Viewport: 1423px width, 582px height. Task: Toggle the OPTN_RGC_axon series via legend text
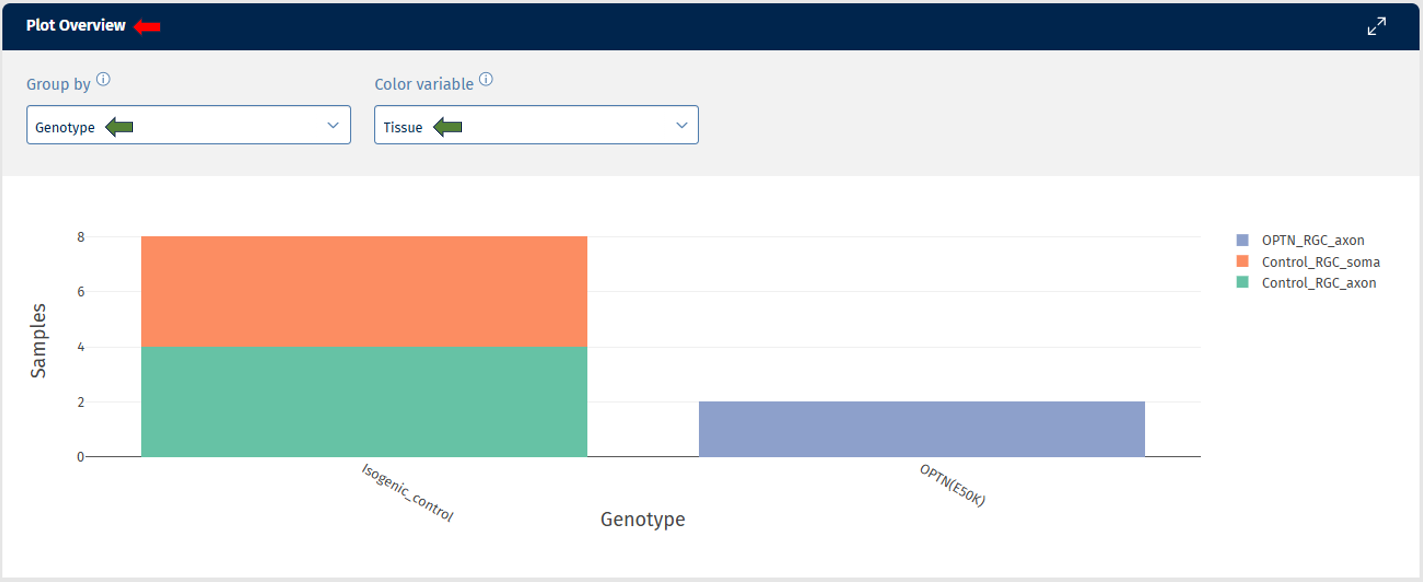[1313, 240]
